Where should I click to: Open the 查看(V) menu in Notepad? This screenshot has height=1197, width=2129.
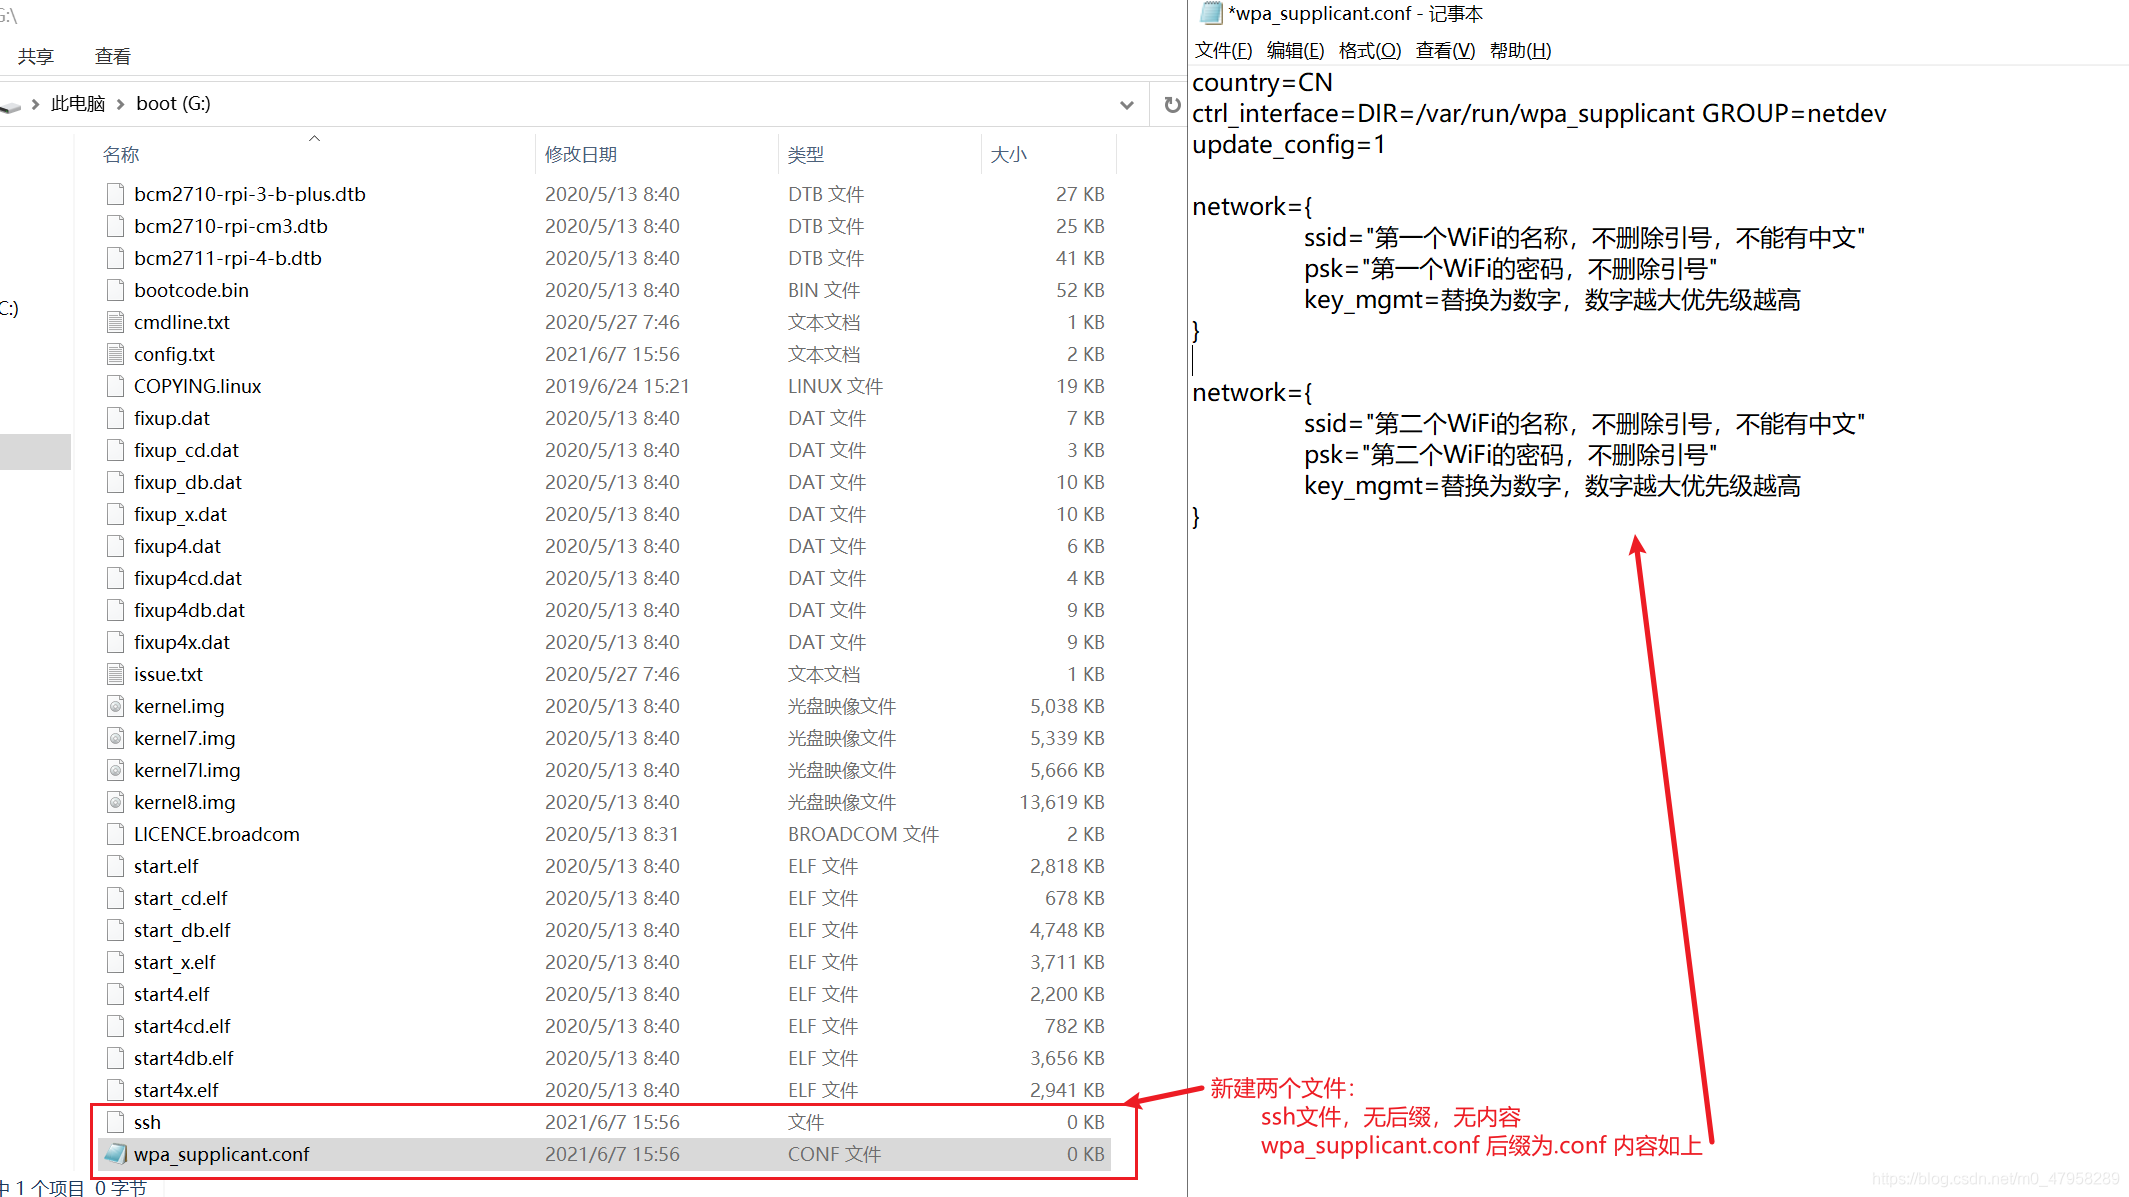1445,50
